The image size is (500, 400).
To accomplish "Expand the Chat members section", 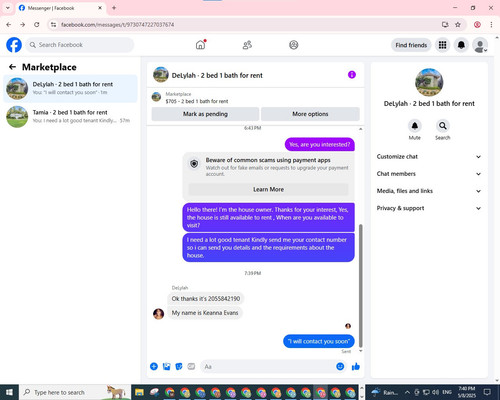I will [429, 174].
